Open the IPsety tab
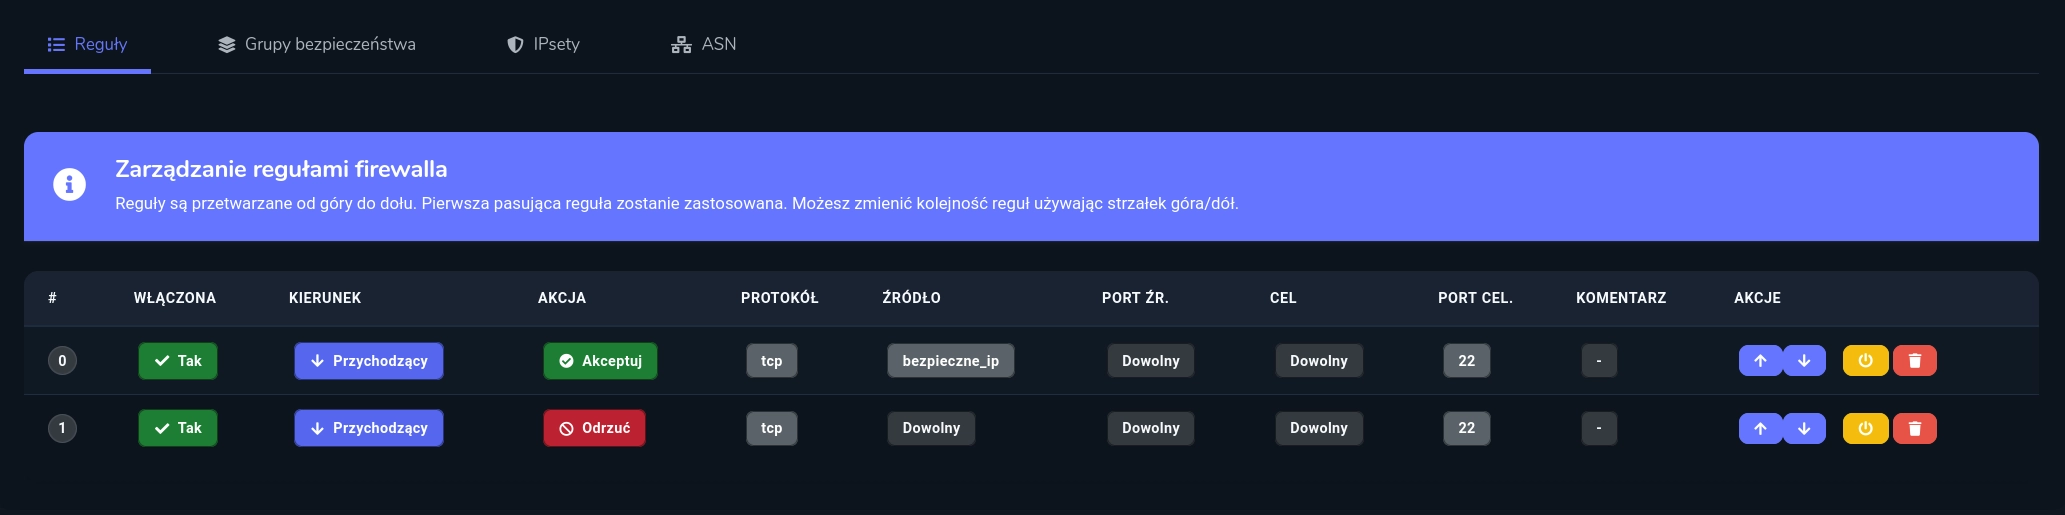Image resolution: width=2065 pixels, height=515 pixels. pos(543,44)
